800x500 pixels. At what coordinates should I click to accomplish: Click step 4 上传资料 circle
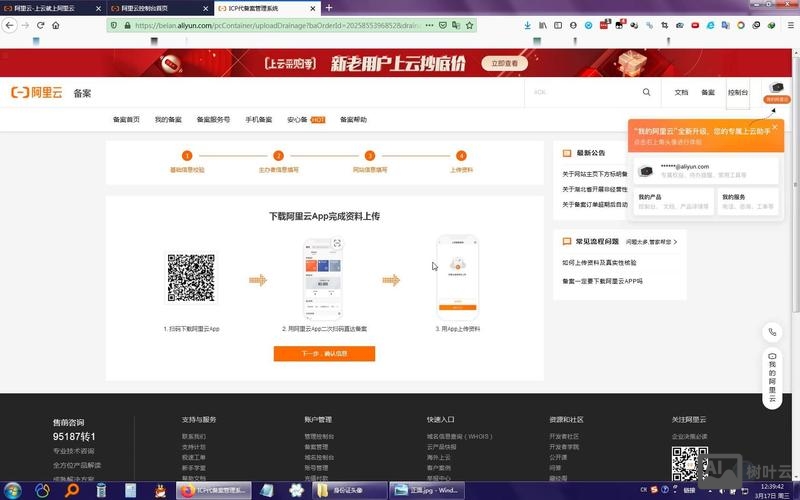pos(461,156)
